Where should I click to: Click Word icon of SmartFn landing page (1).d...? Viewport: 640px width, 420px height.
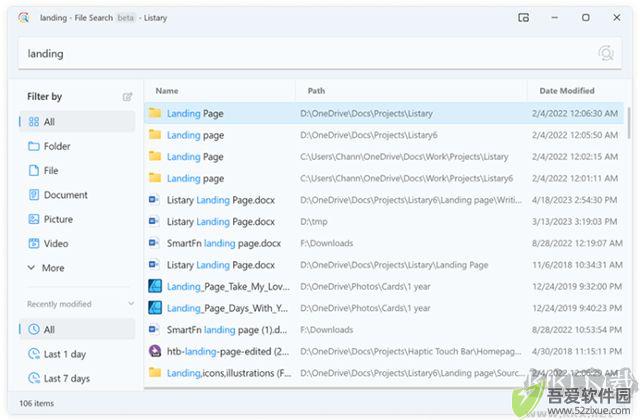154,329
